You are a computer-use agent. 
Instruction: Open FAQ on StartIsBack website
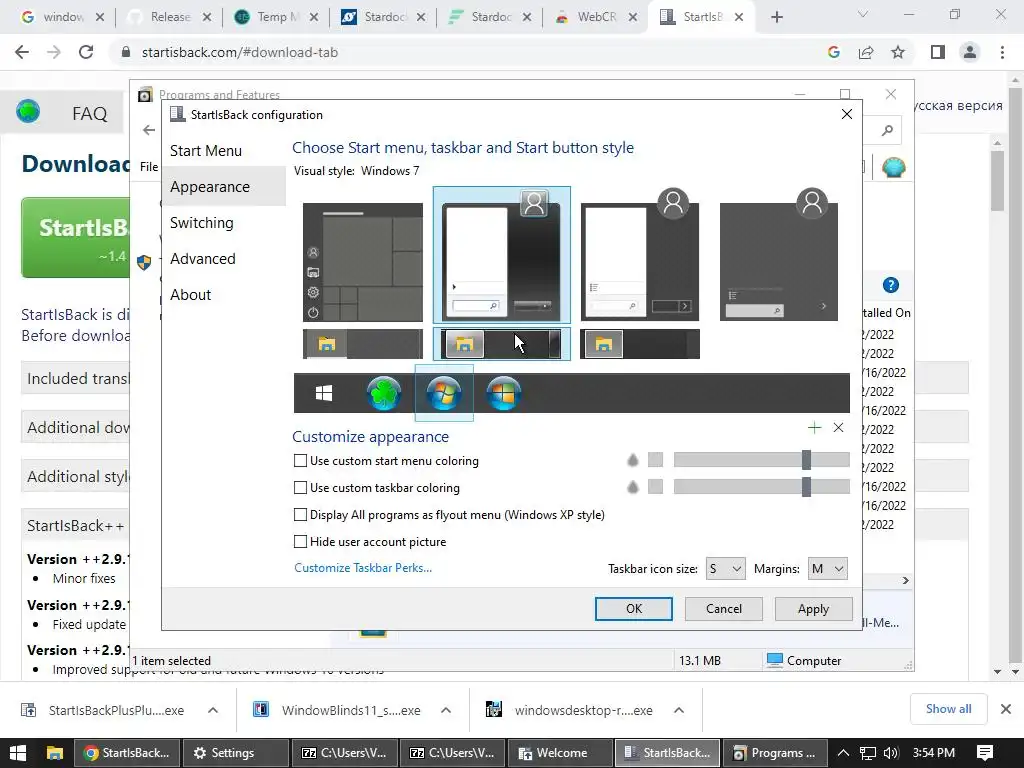[x=89, y=114]
